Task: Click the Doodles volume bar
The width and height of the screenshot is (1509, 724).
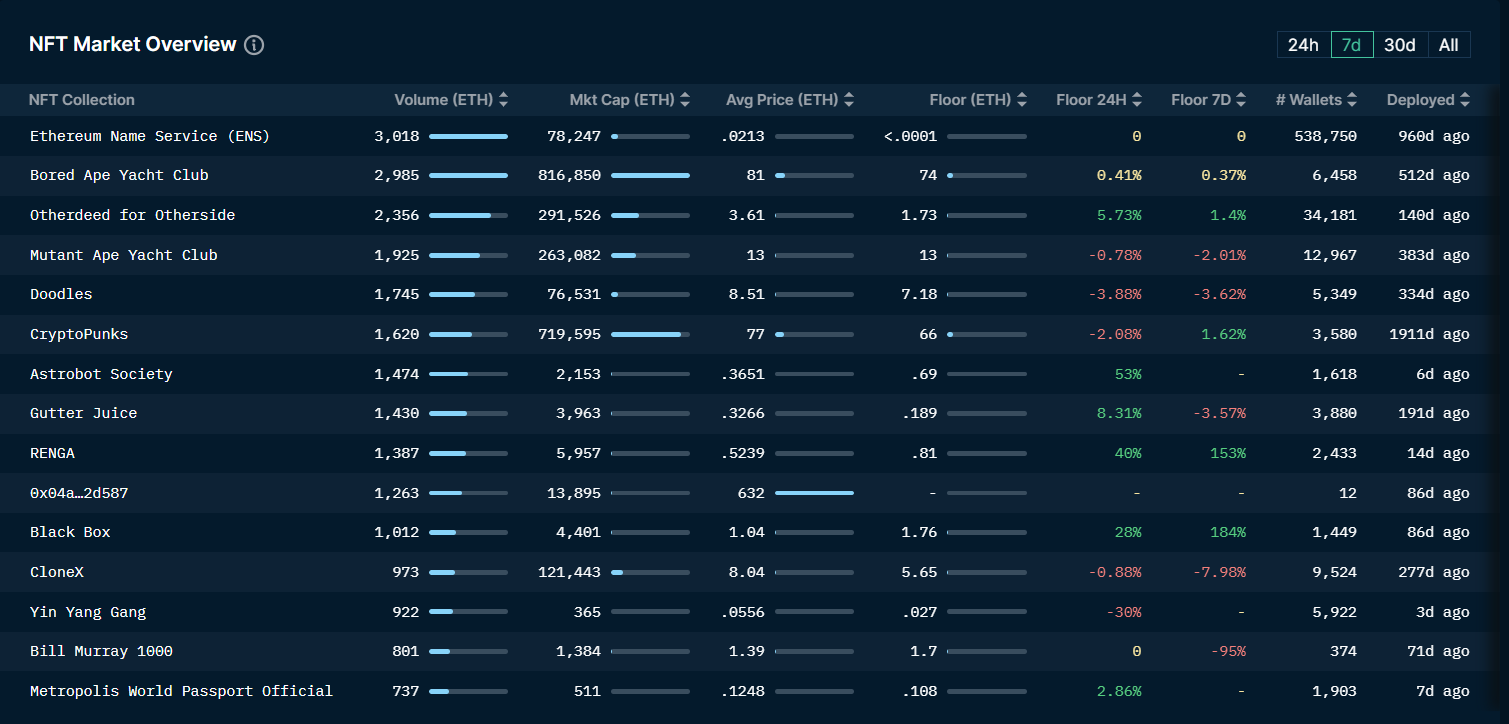Action: pos(468,295)
